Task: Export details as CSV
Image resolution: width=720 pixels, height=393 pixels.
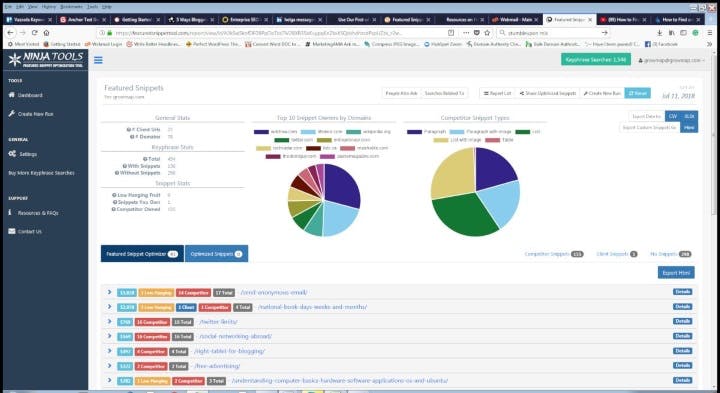Action: click(673, 117)
